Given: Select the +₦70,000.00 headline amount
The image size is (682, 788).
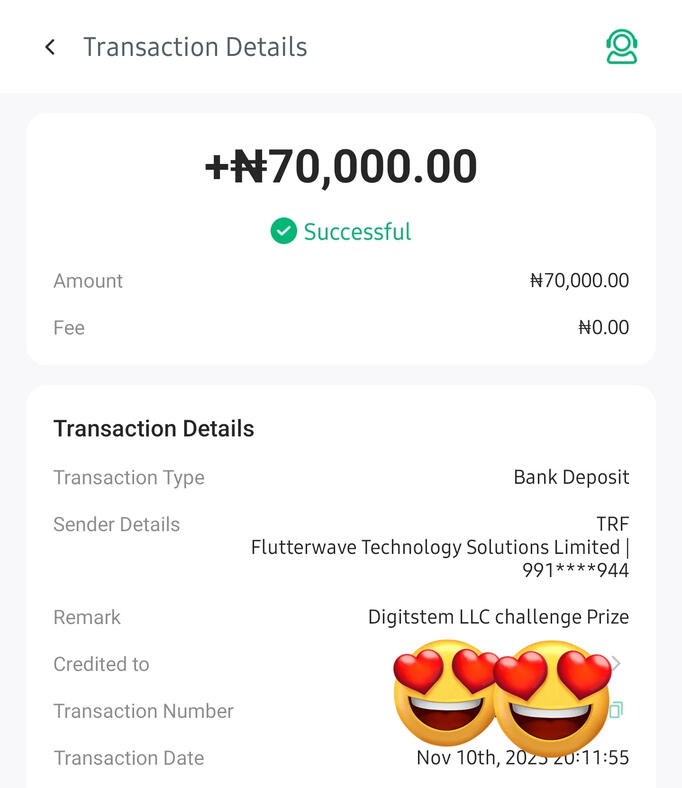Looking at the screenshot, I should click(341, 167).
